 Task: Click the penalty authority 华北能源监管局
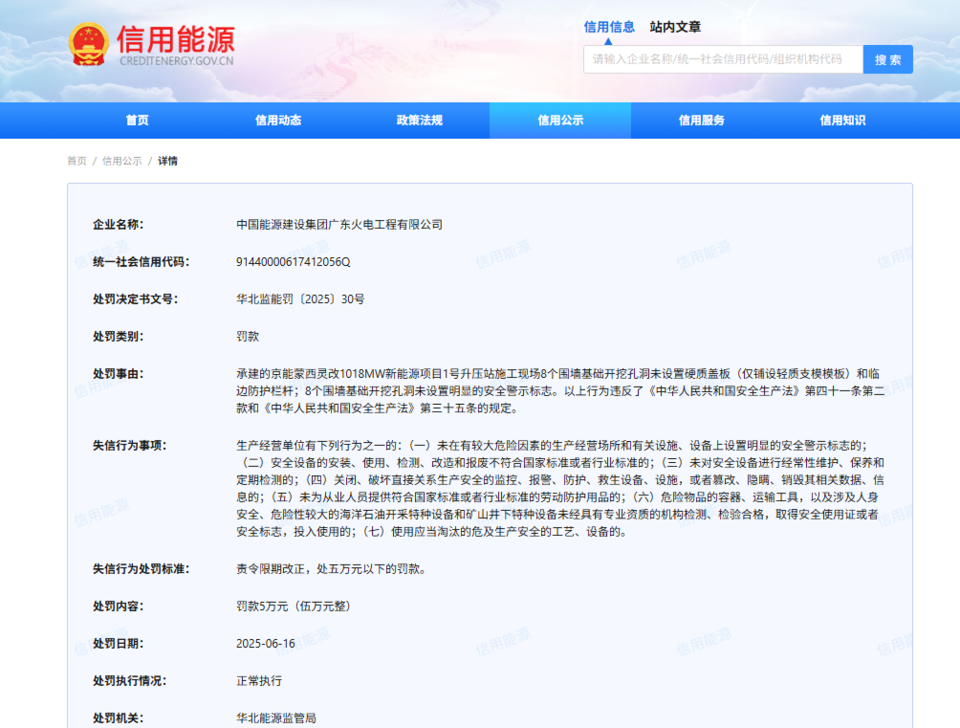pyautogui.click(x=276, y=718)
